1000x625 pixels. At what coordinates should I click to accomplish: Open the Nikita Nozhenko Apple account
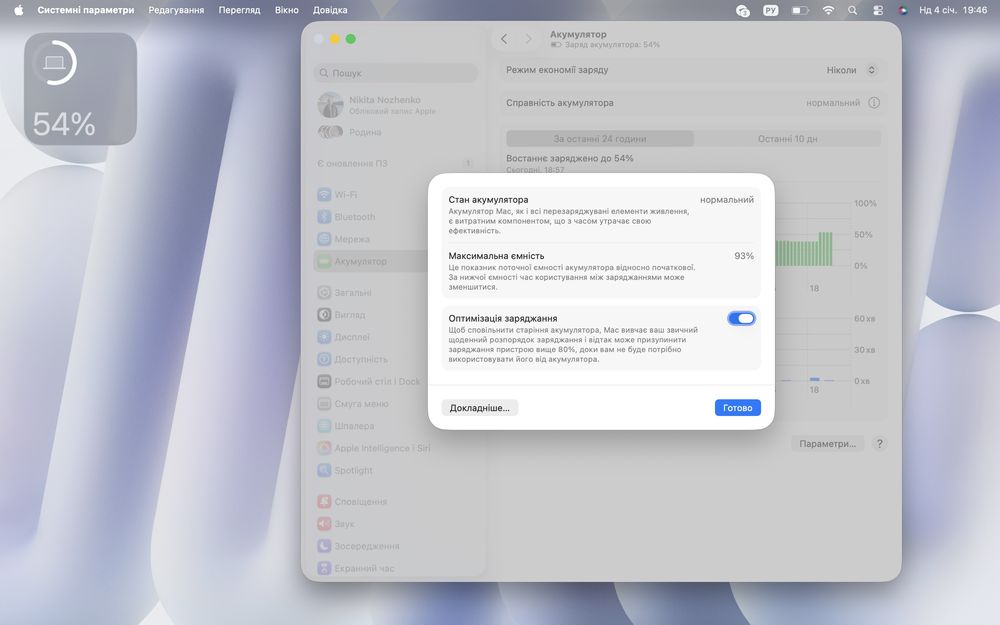[x=395, y=105]
